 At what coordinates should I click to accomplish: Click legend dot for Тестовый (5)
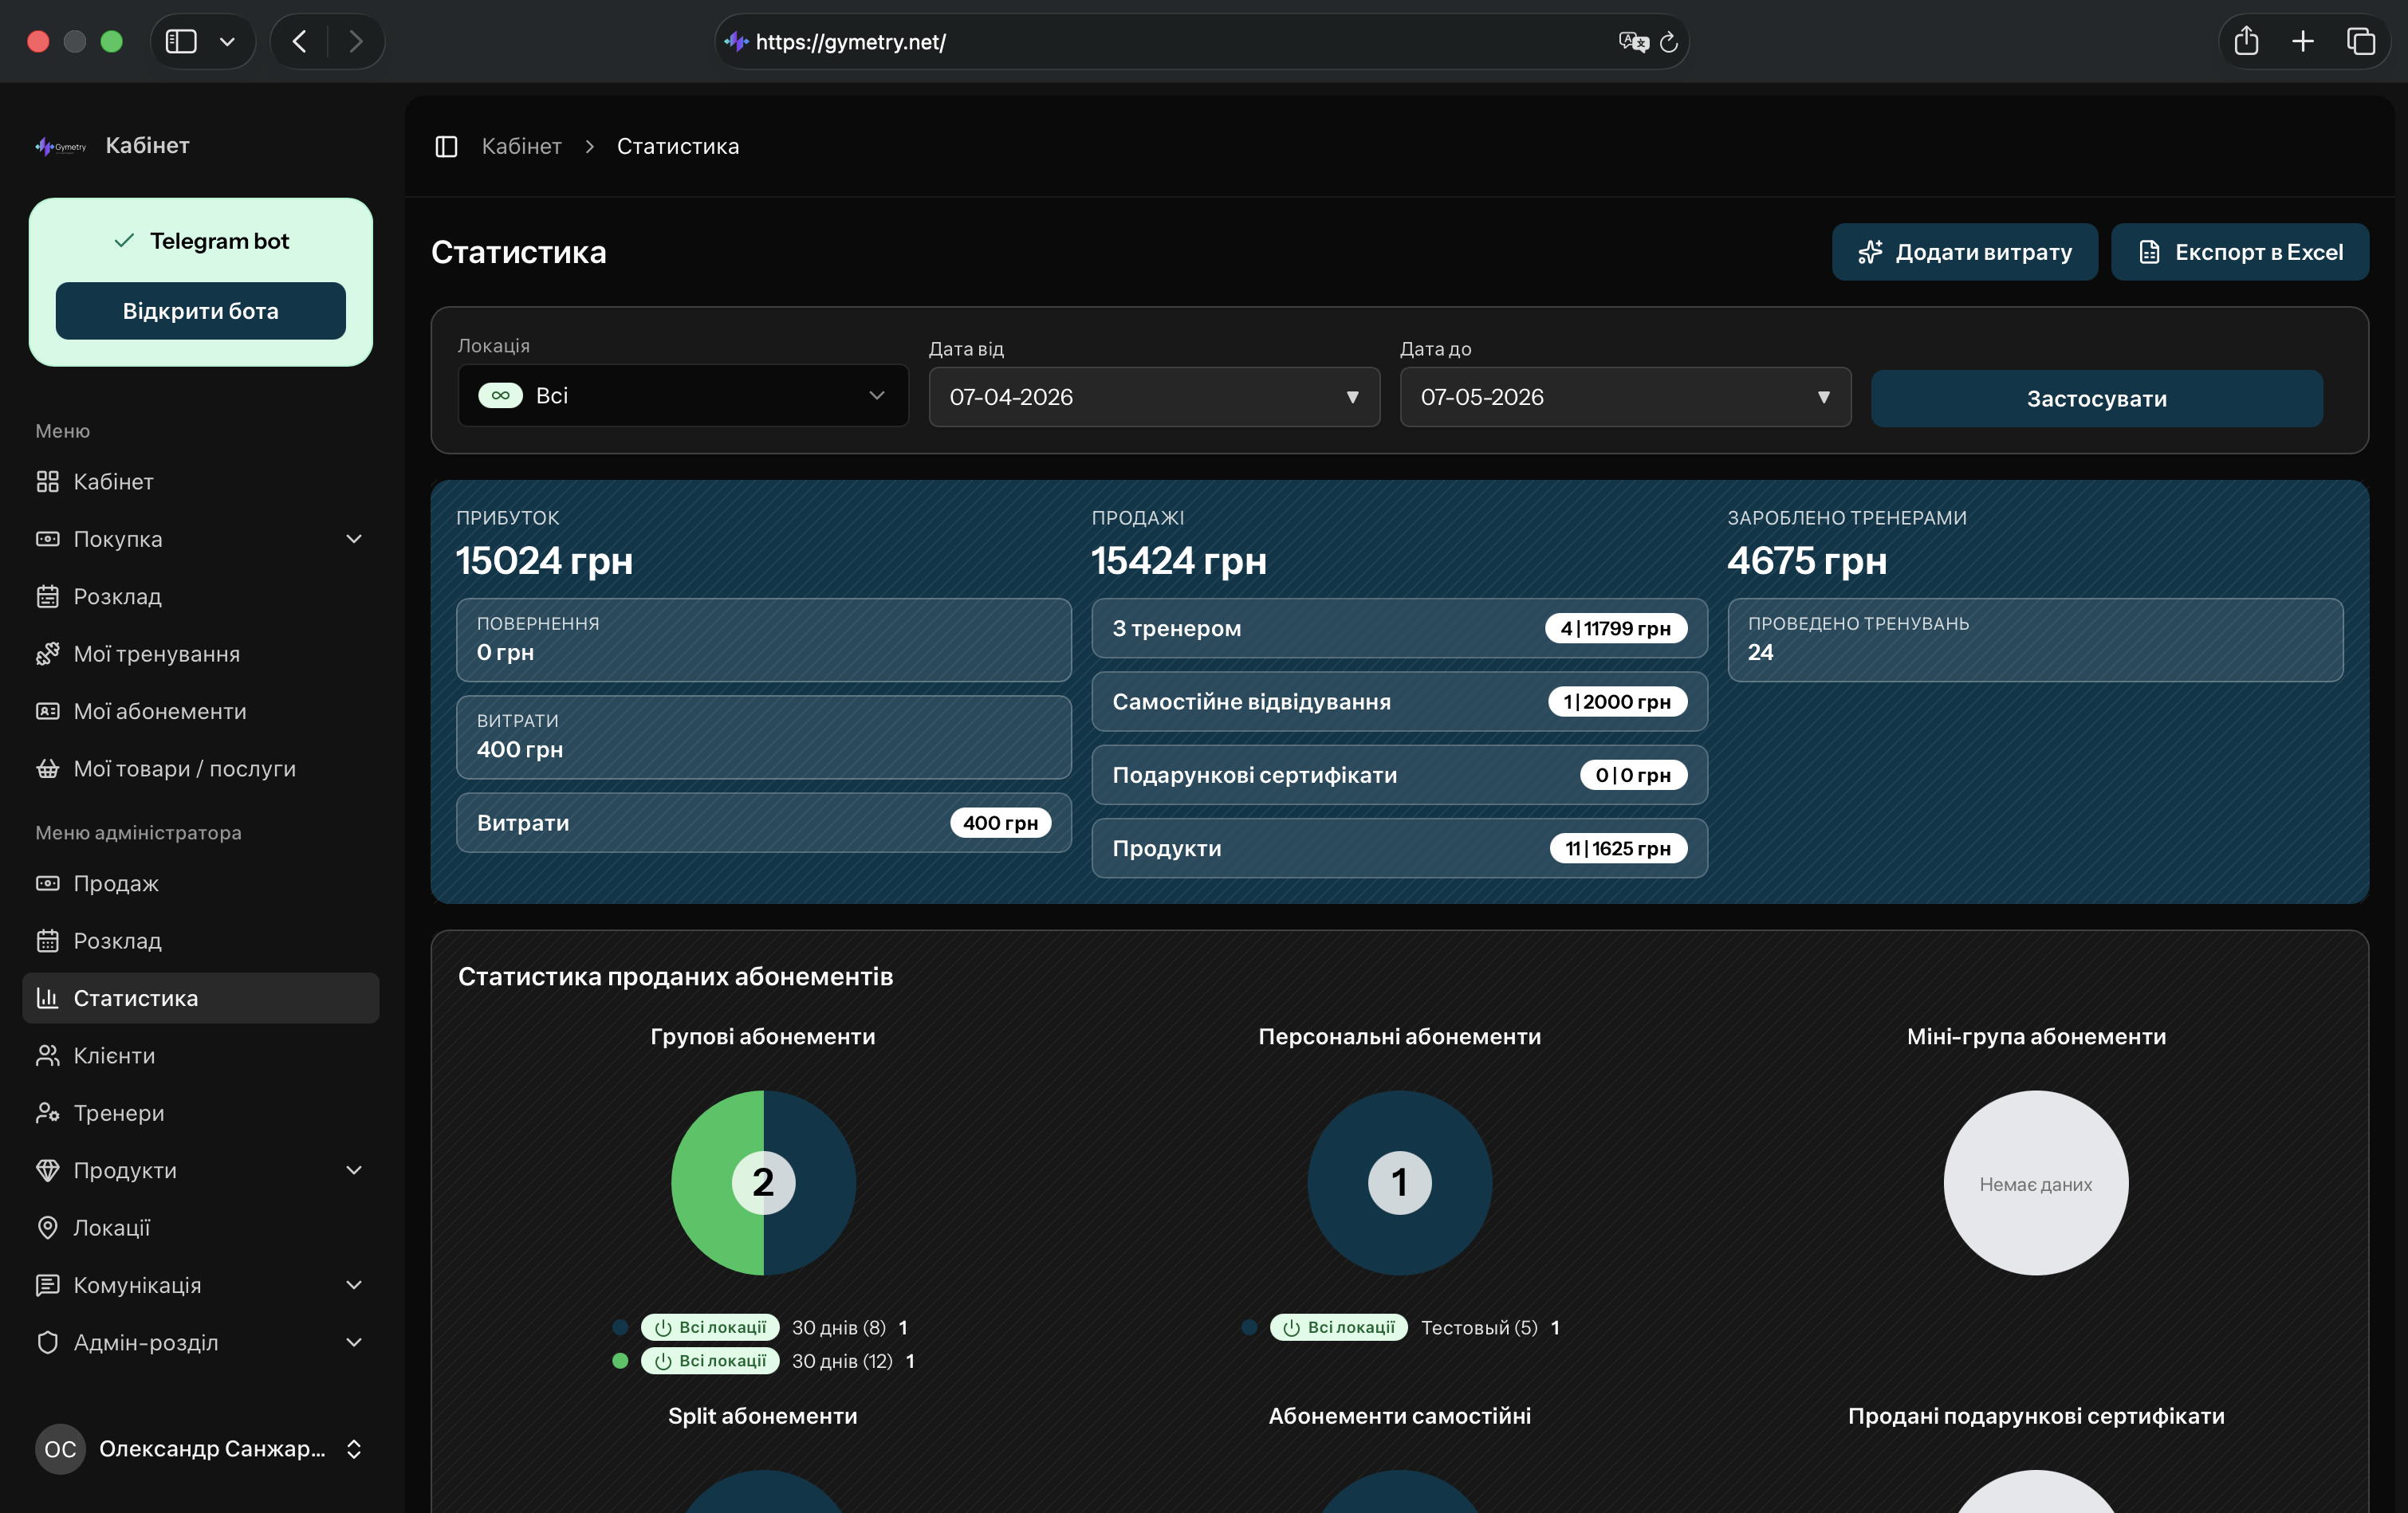coord(1249,1328)
